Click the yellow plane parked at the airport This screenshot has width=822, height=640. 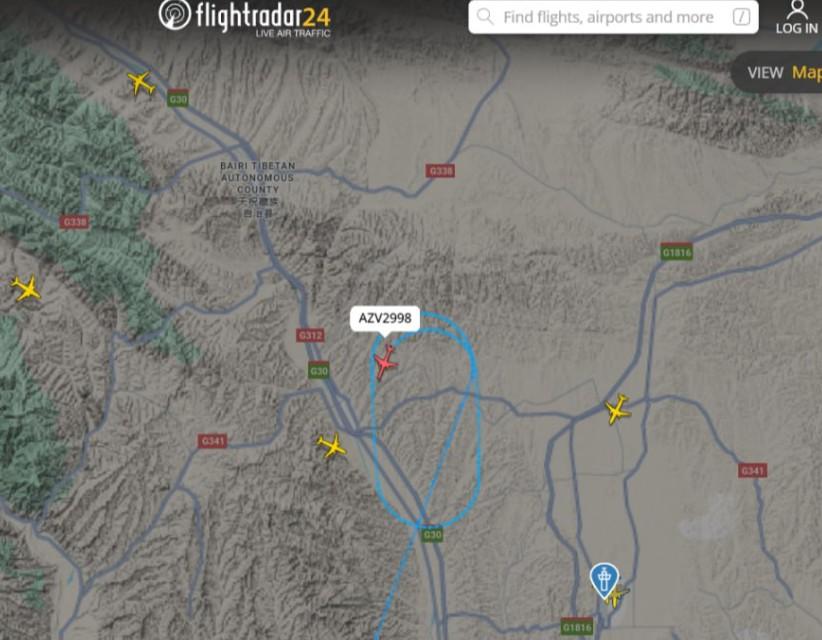pyautogui.click(x=617, y=597)
